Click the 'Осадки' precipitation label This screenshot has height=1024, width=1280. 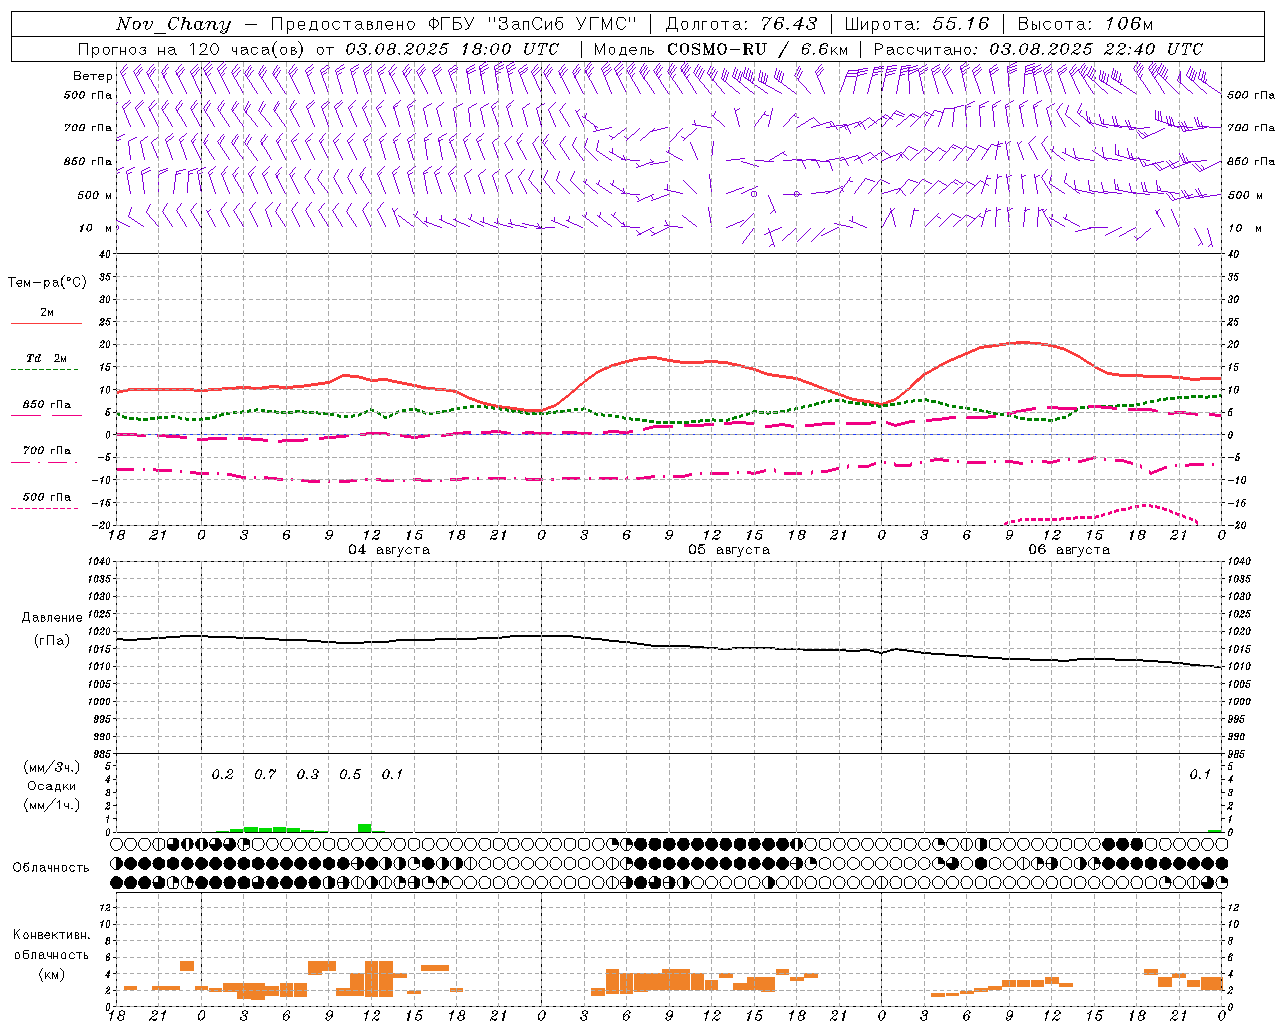[x=52, y=786]
